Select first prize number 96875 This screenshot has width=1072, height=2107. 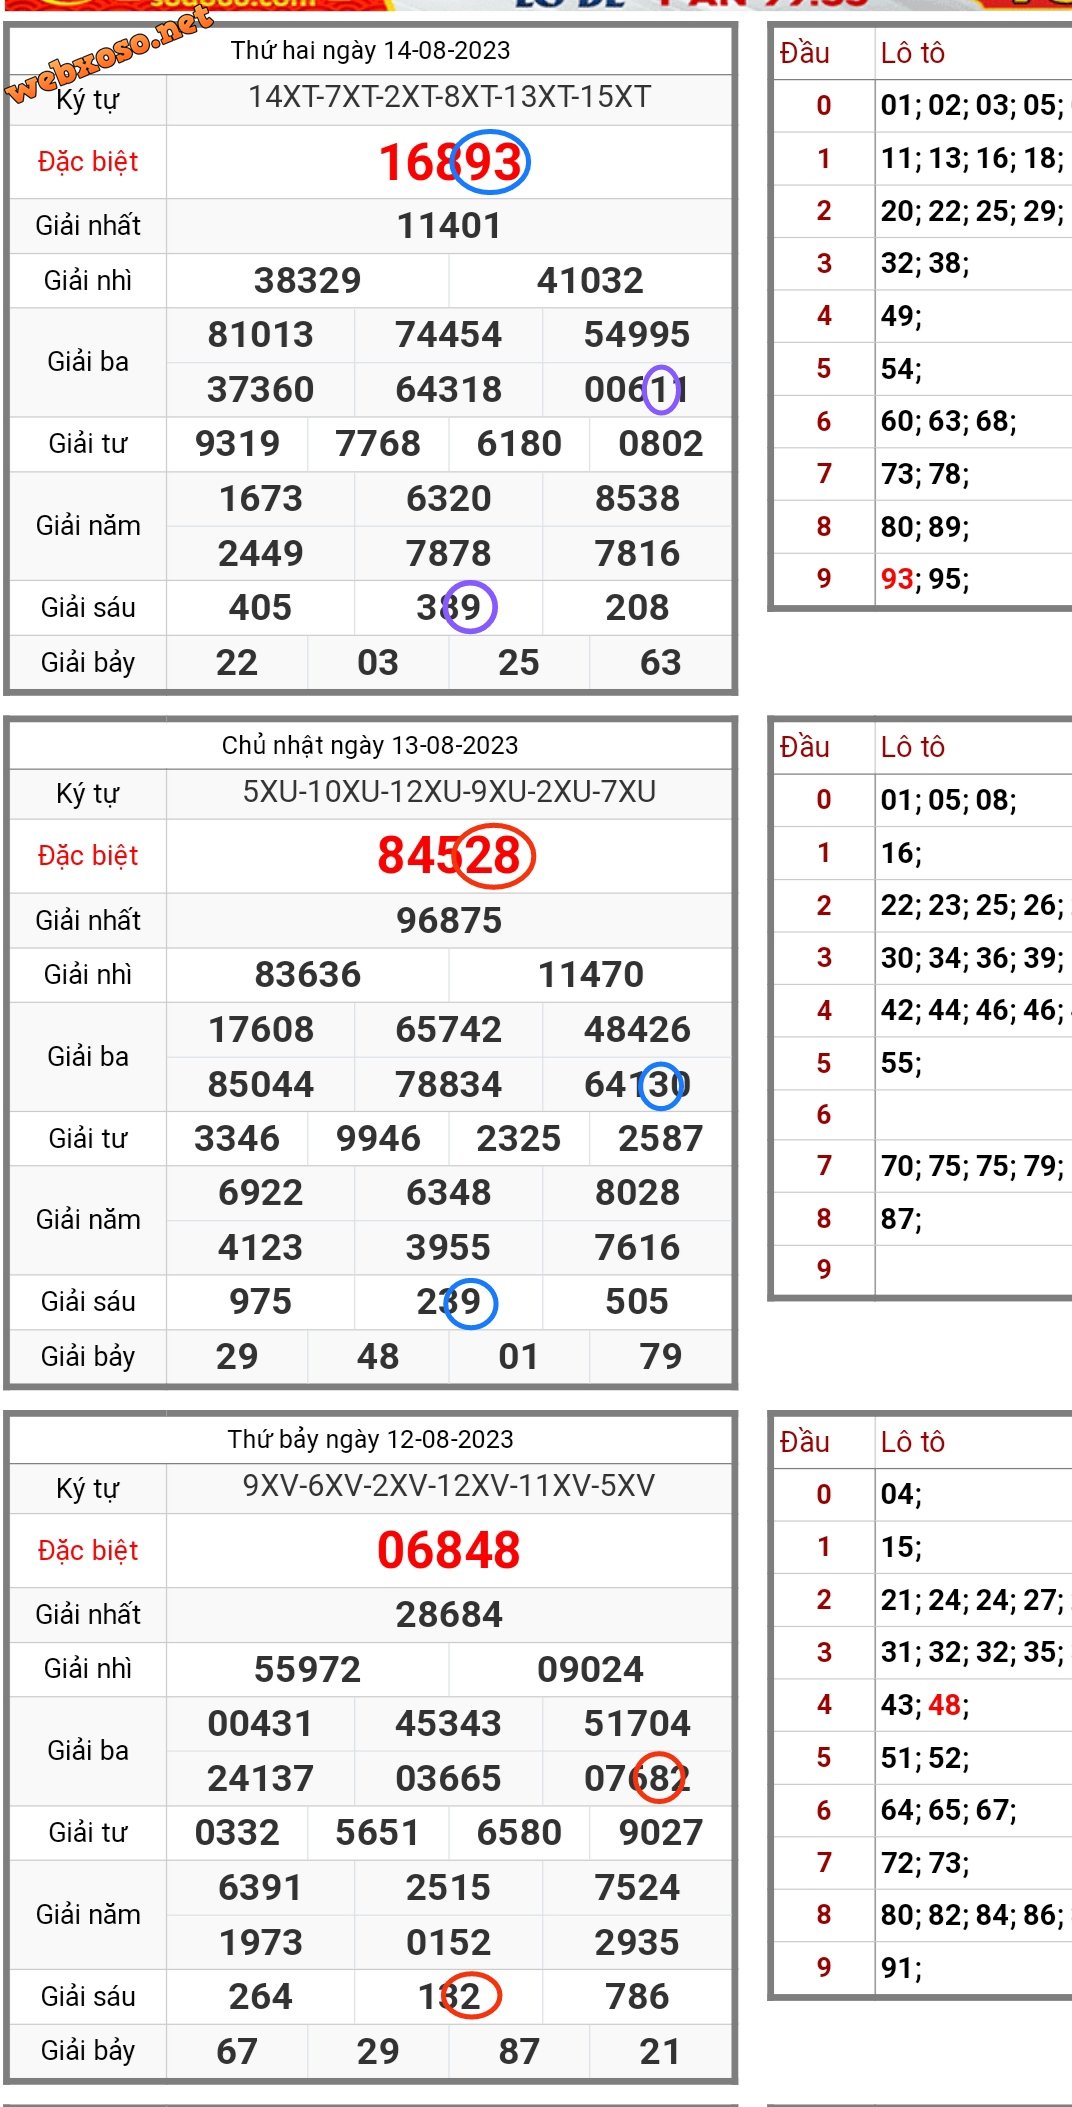(x=449, y=921)
